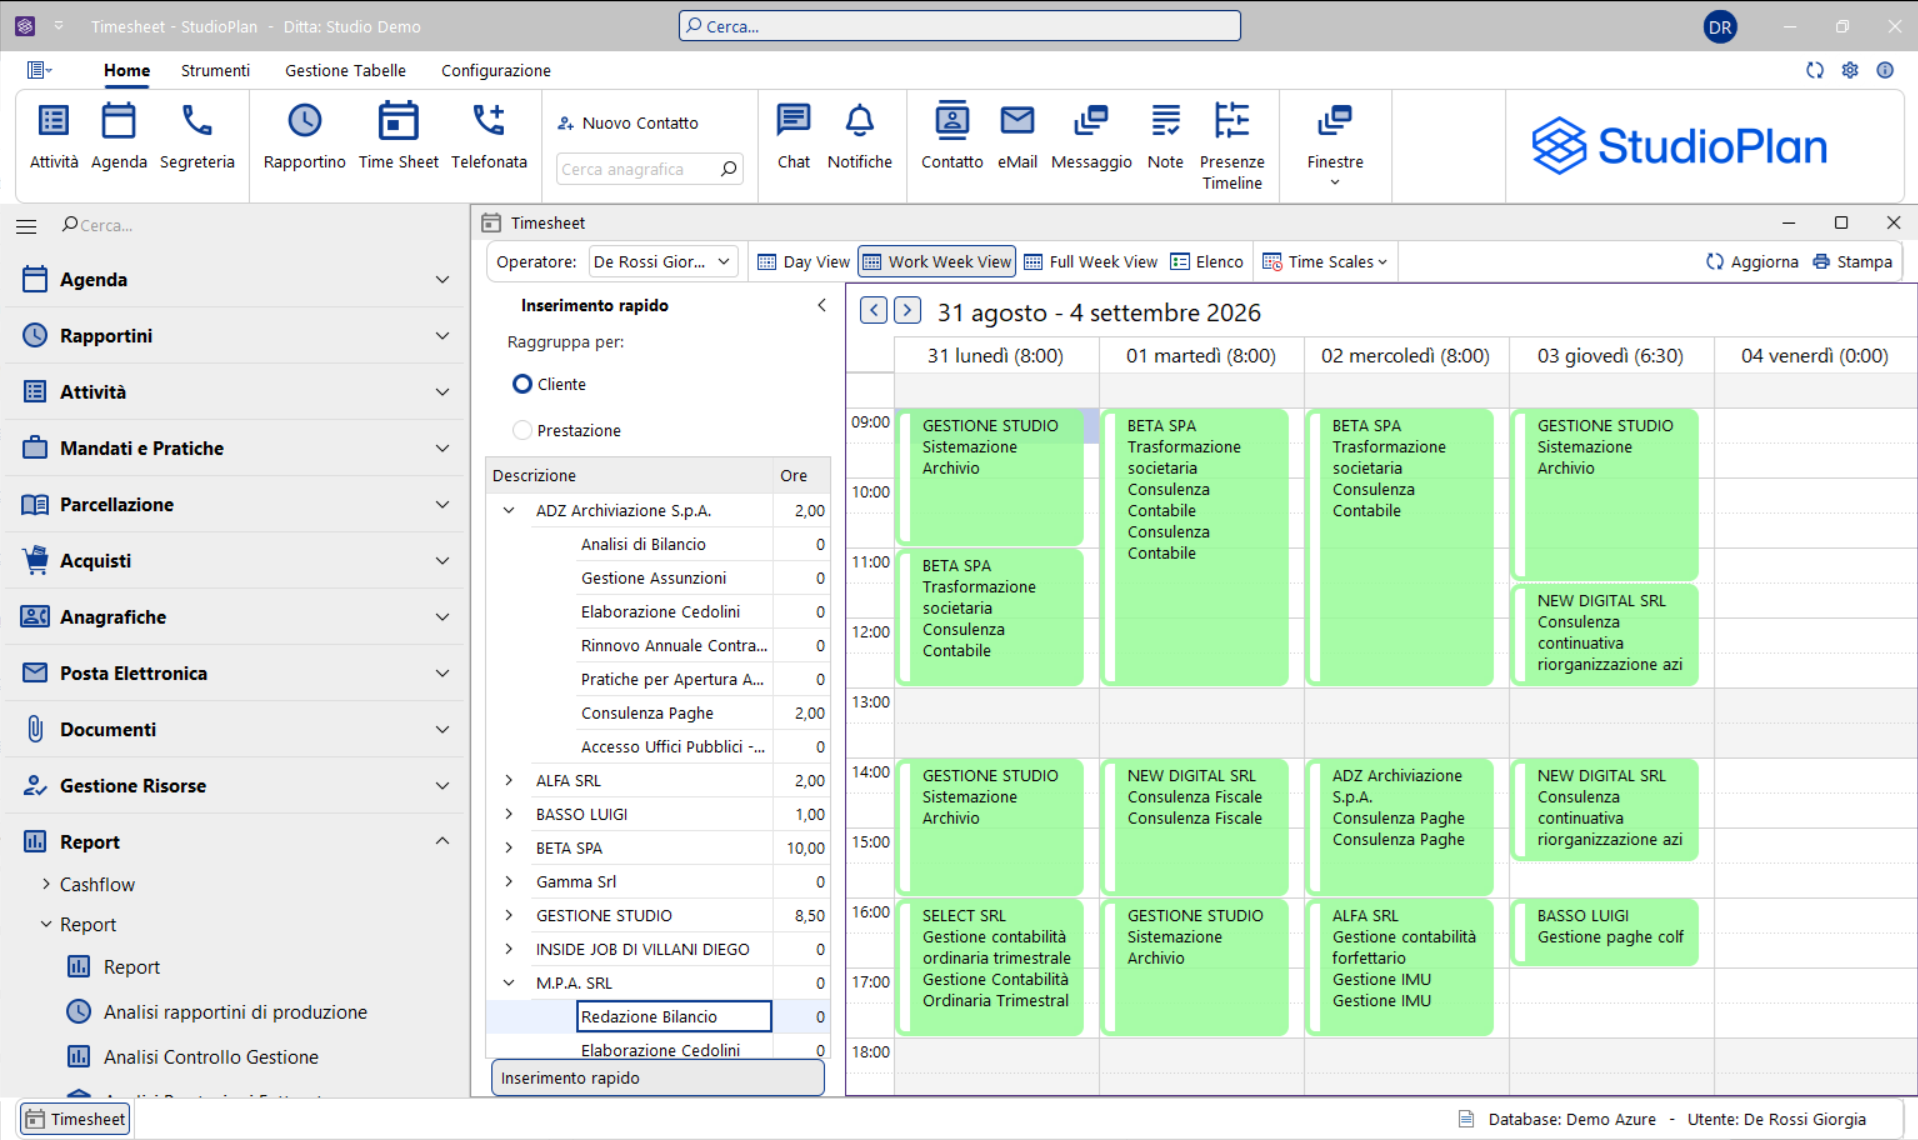The image size is (1918, 1140).
Task: Switch to Work Week View
Action: click(x=937, y=262)
